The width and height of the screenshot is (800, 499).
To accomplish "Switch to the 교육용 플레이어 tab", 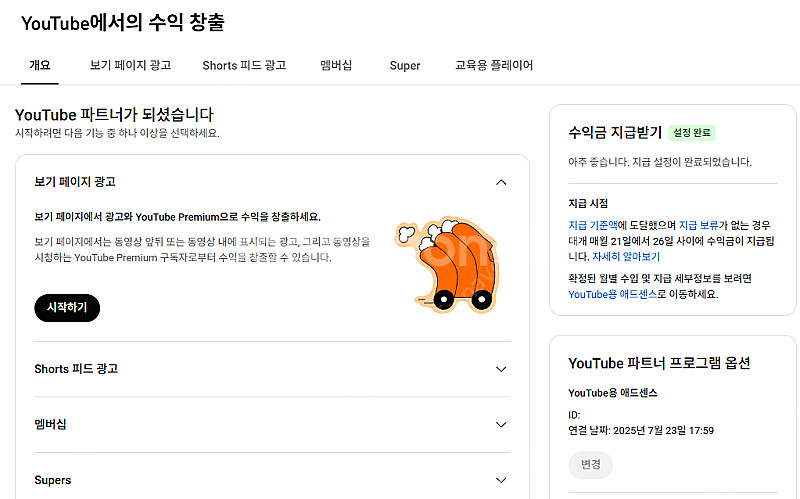I will 494,65.
